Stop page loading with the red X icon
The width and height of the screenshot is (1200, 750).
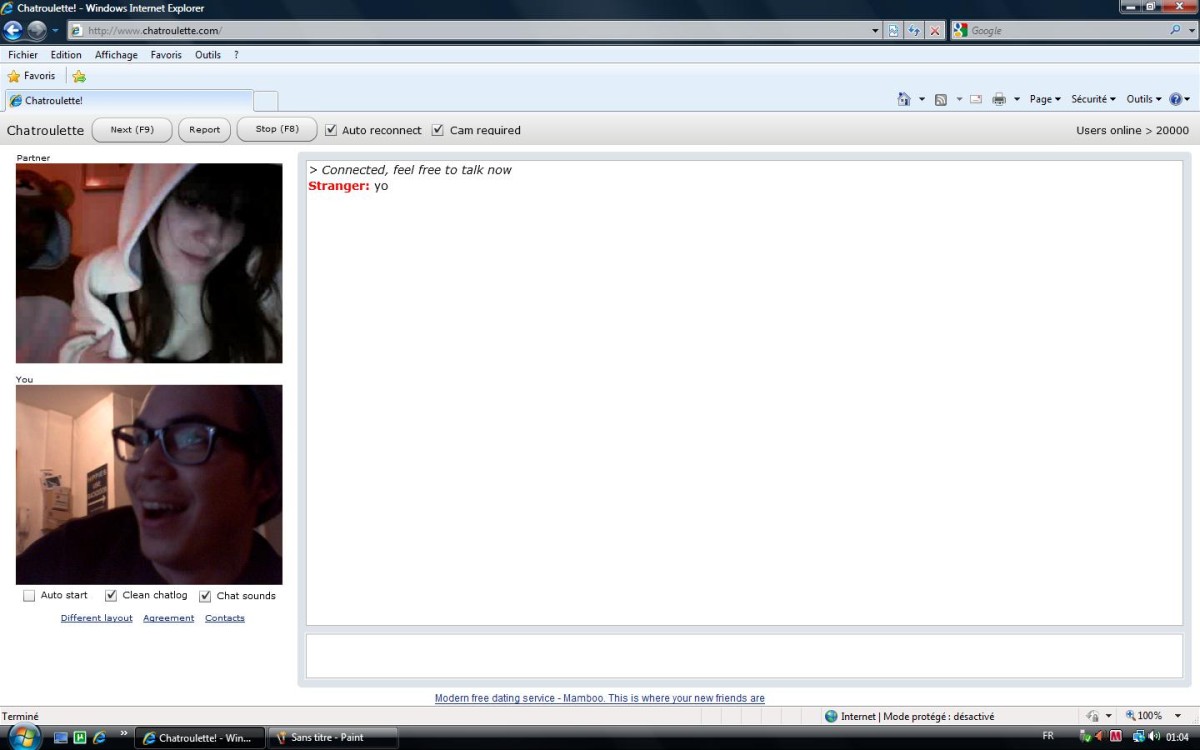(936, 31)
